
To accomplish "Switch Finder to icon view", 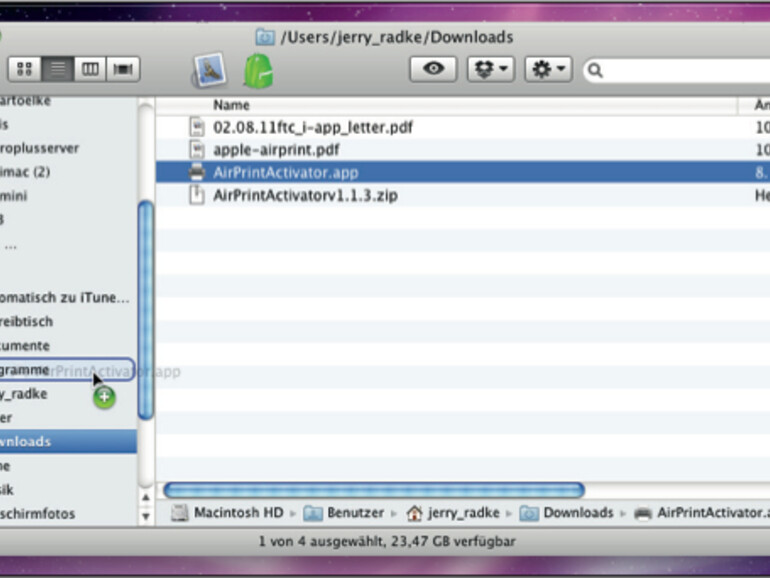I will click(x=25, y=69).
